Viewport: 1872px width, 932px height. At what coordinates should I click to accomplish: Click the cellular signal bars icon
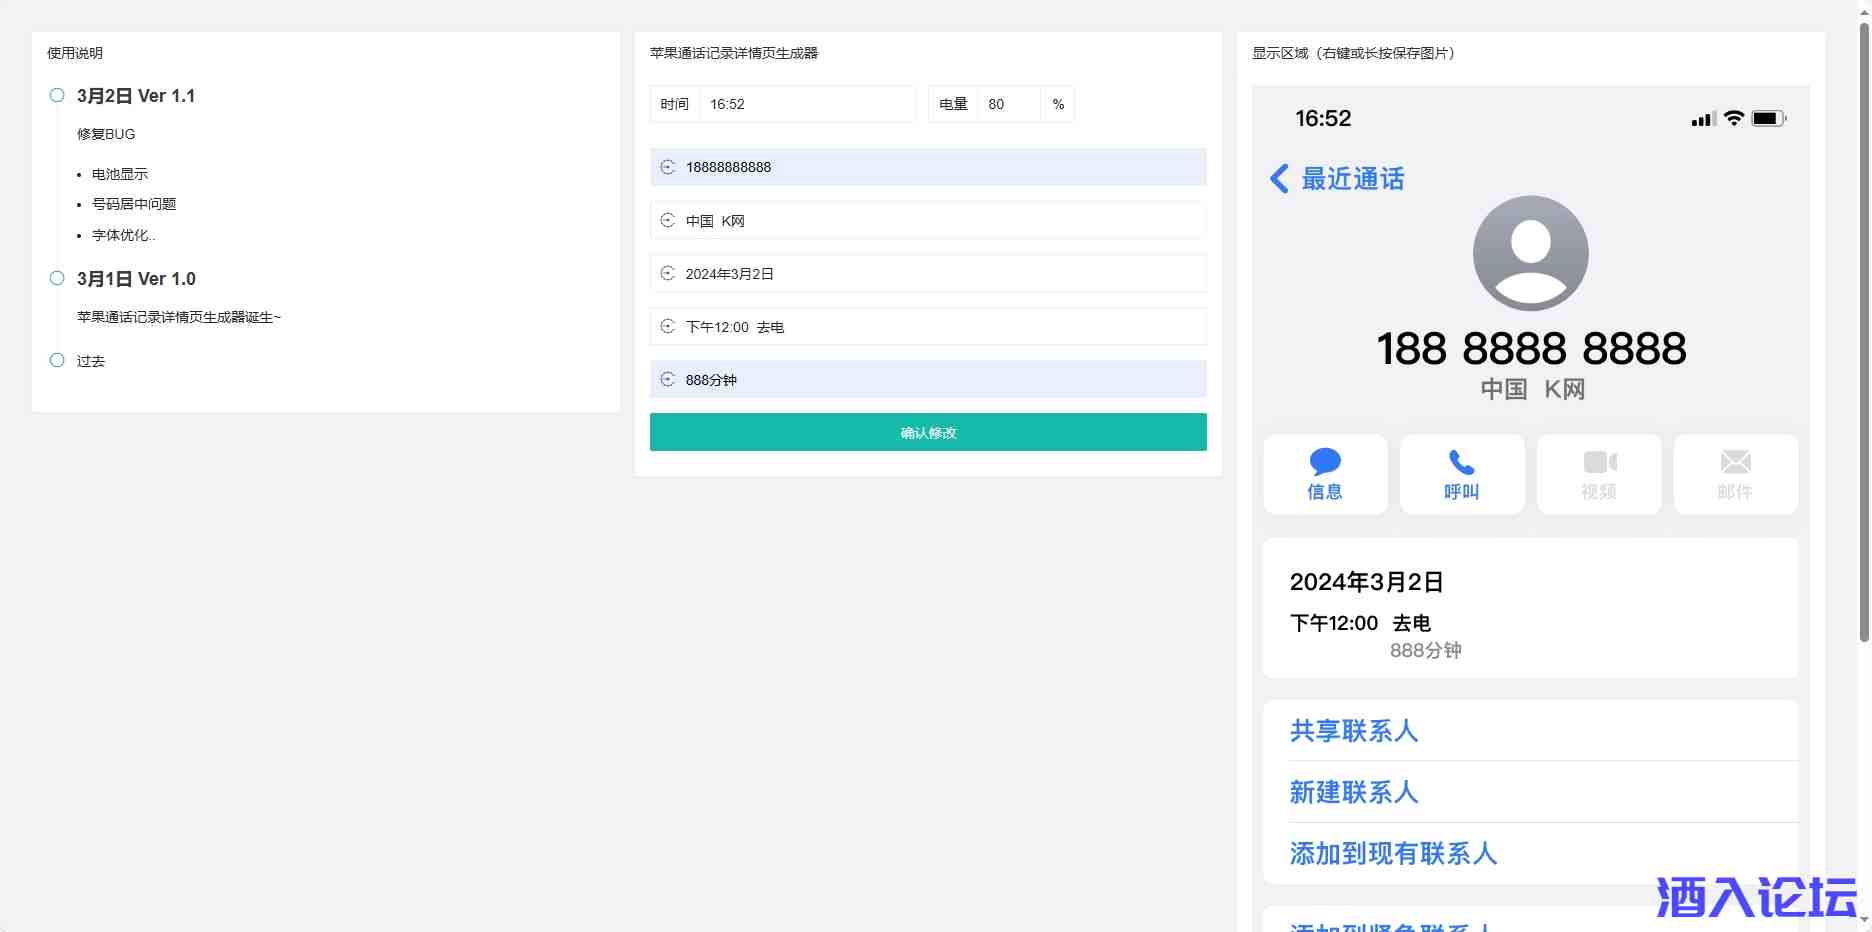[1702, 120]
